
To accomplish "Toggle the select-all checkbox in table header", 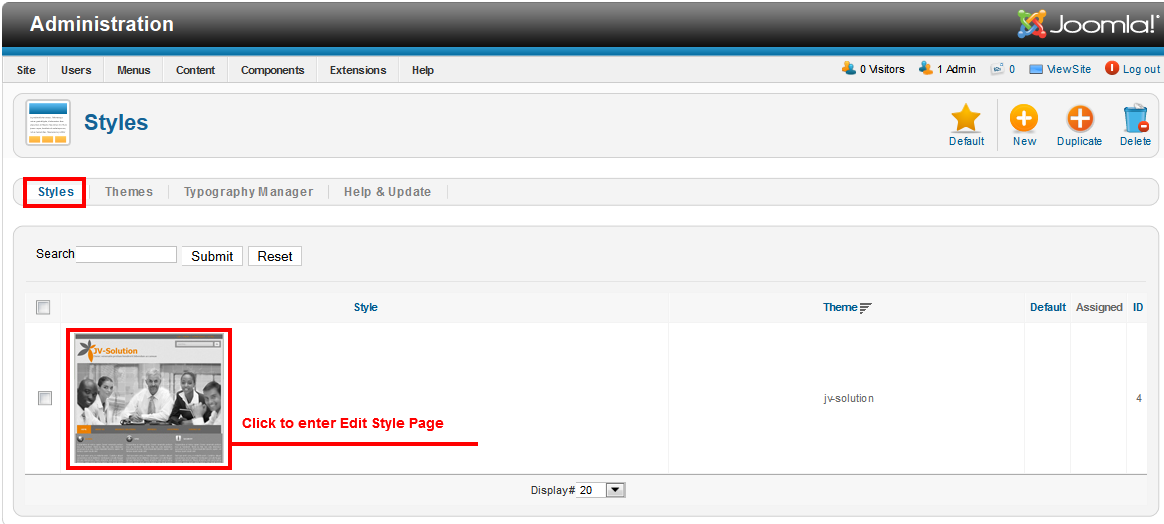I will tap(43, 307).
